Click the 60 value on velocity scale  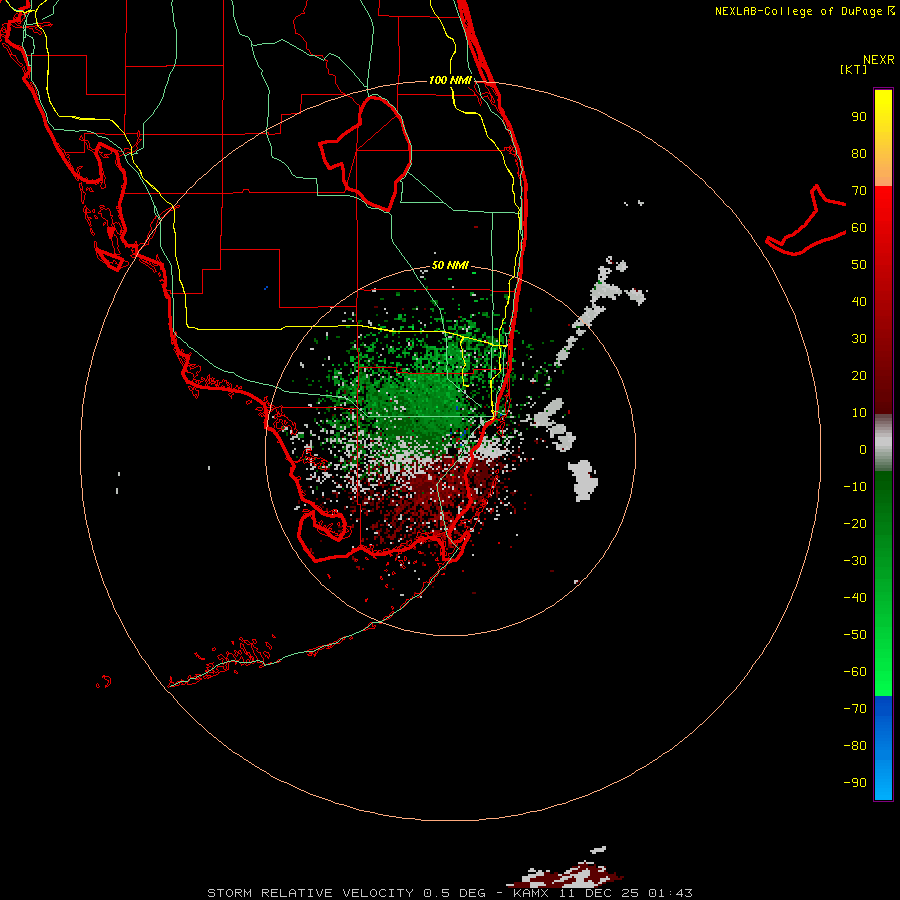(859, 228)
